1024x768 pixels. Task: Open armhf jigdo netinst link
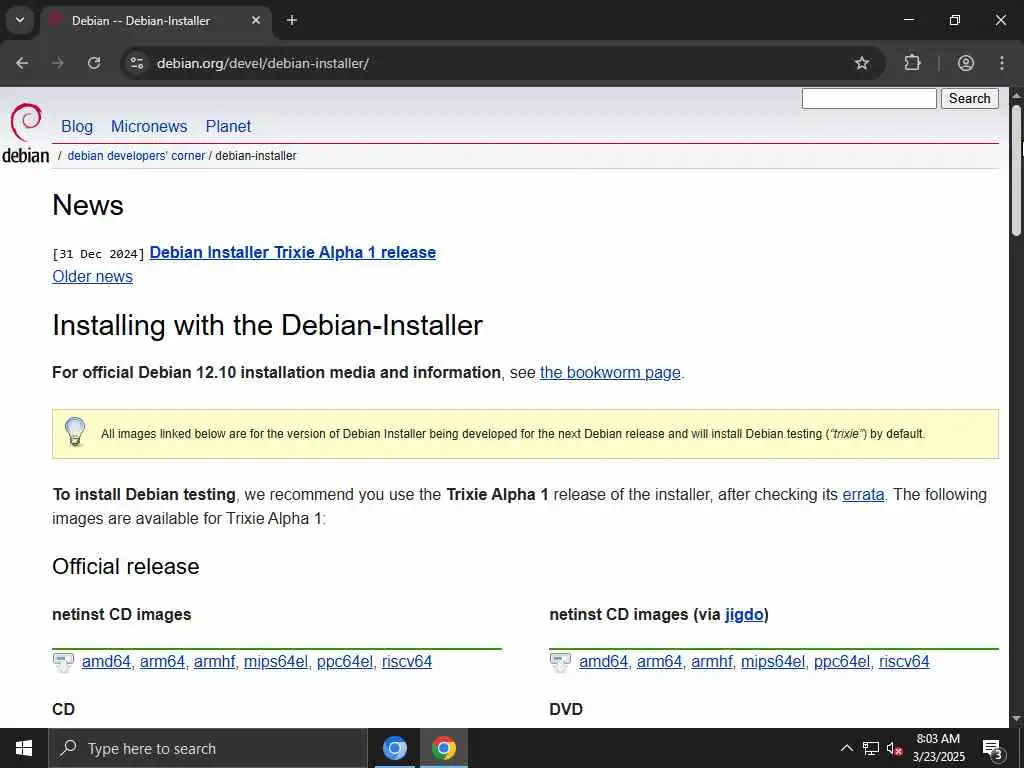(712, 662)
